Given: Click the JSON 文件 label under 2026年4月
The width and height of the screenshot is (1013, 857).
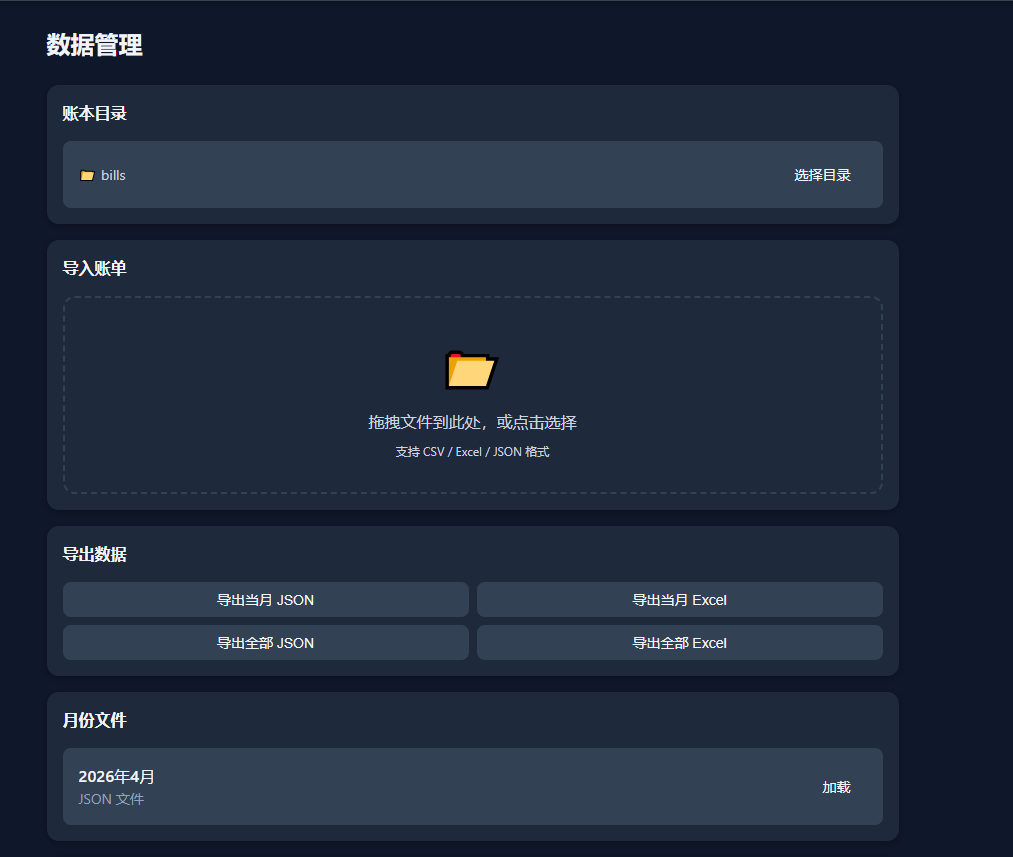Looking at the screenshot, I should (x=111, y=799).
